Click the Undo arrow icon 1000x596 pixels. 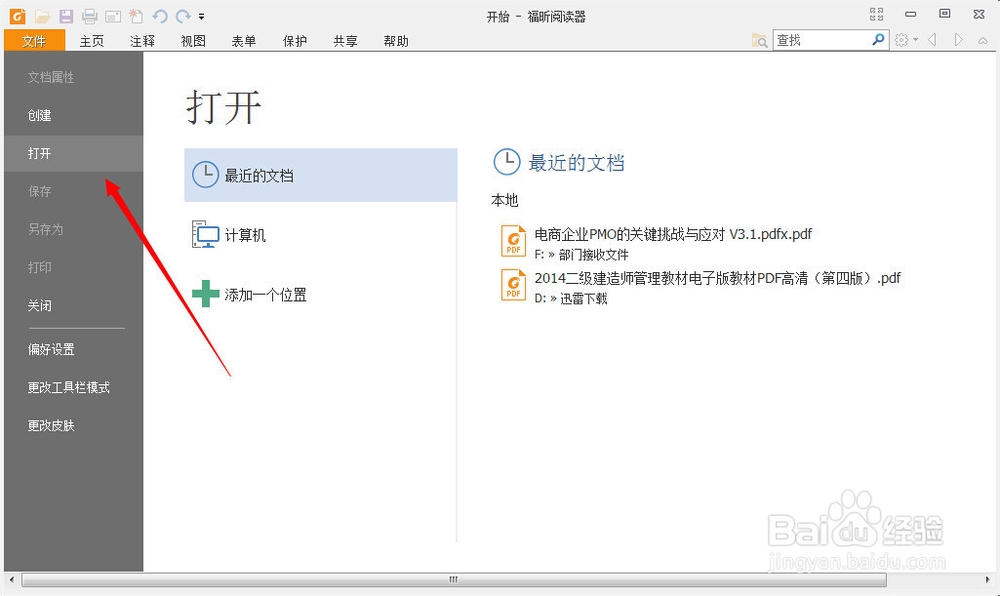tap(159, 16)
